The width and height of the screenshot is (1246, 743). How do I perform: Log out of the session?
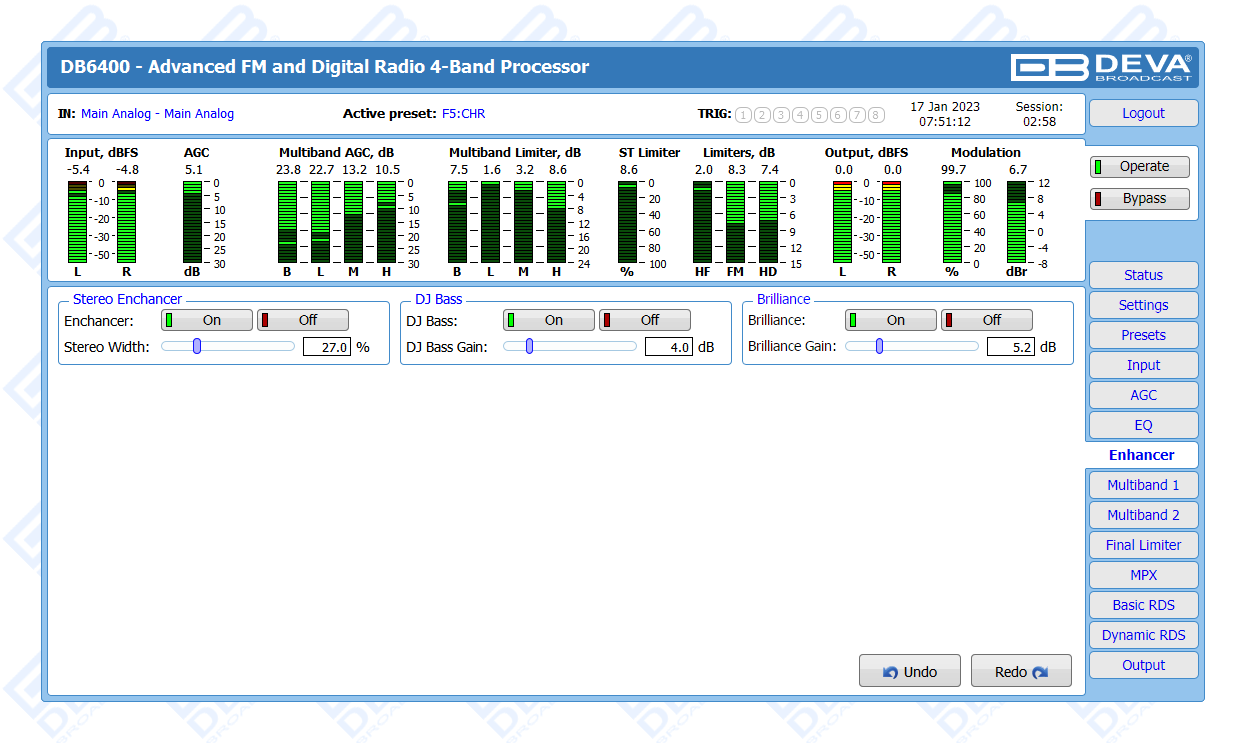[1143, 113]
